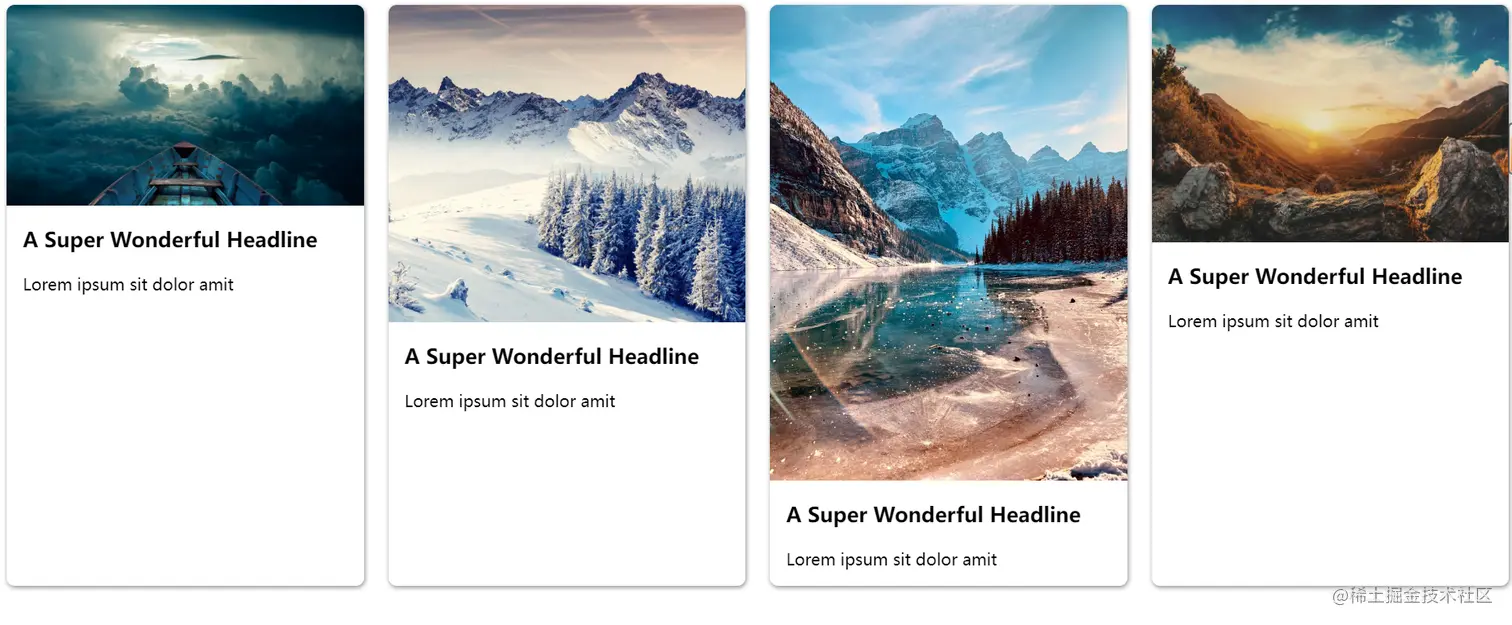Click the sun in the sunset image

click(1318, 122)
